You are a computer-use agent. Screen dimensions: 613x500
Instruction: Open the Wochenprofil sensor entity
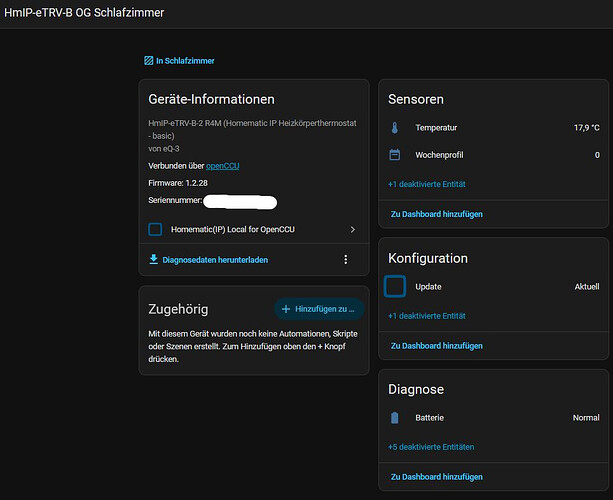493,155
